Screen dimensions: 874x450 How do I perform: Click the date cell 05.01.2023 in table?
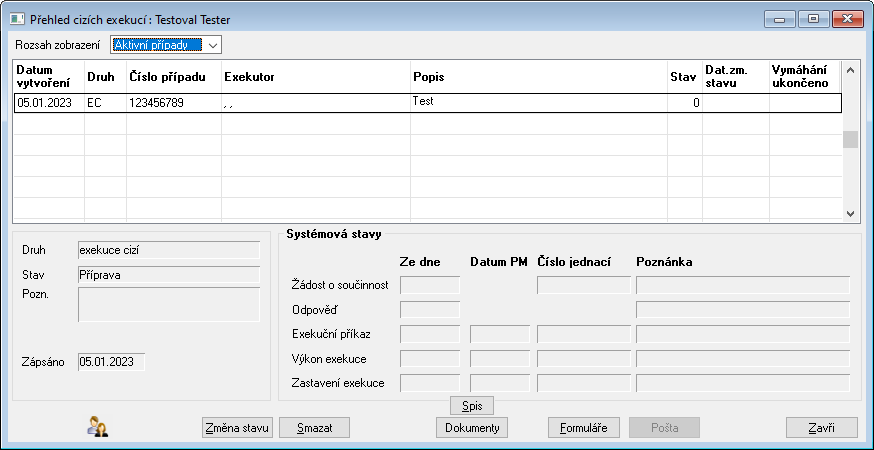coord(49,103)
